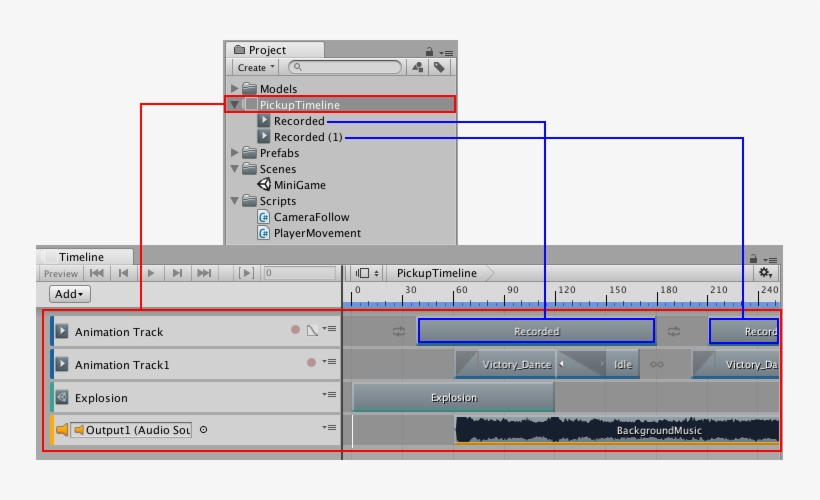The image size is (820, 500).
Task: Step to previous frame
Action: point(123,273)
